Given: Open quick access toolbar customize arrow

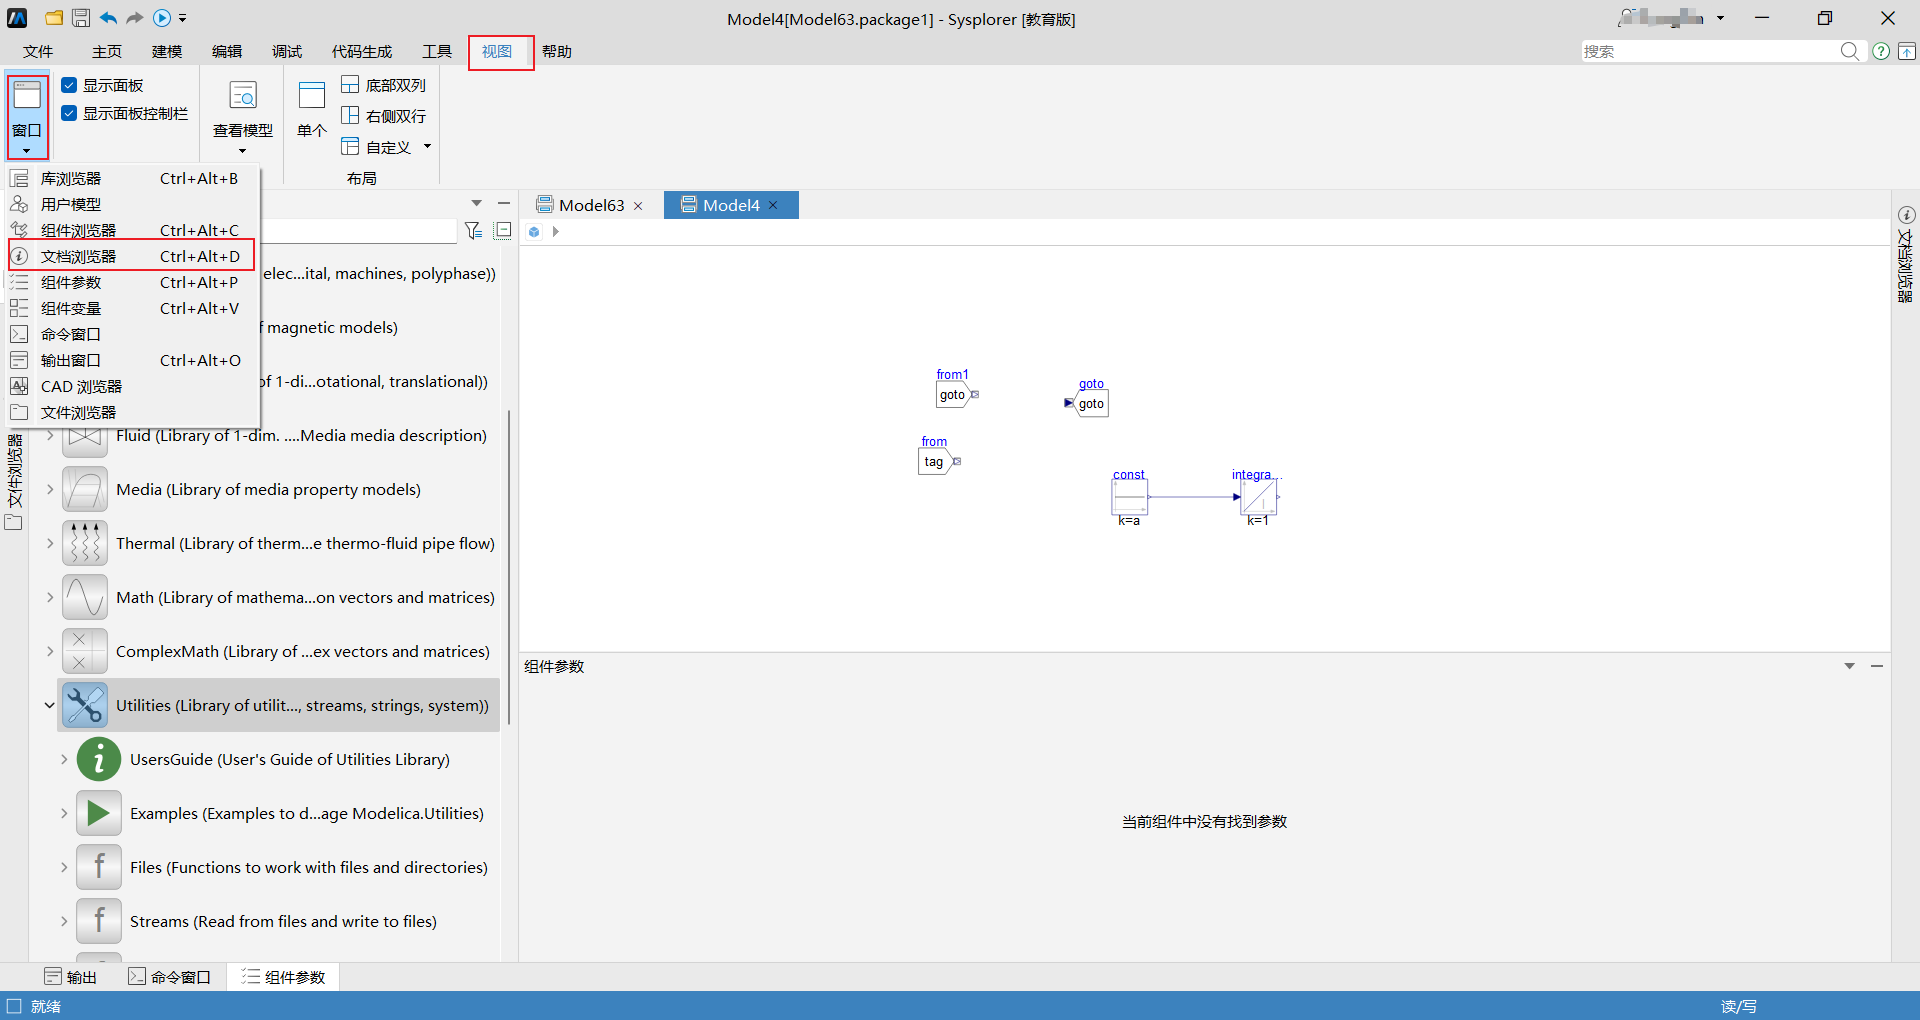Looking at the screenshot, I should (183, 18).
